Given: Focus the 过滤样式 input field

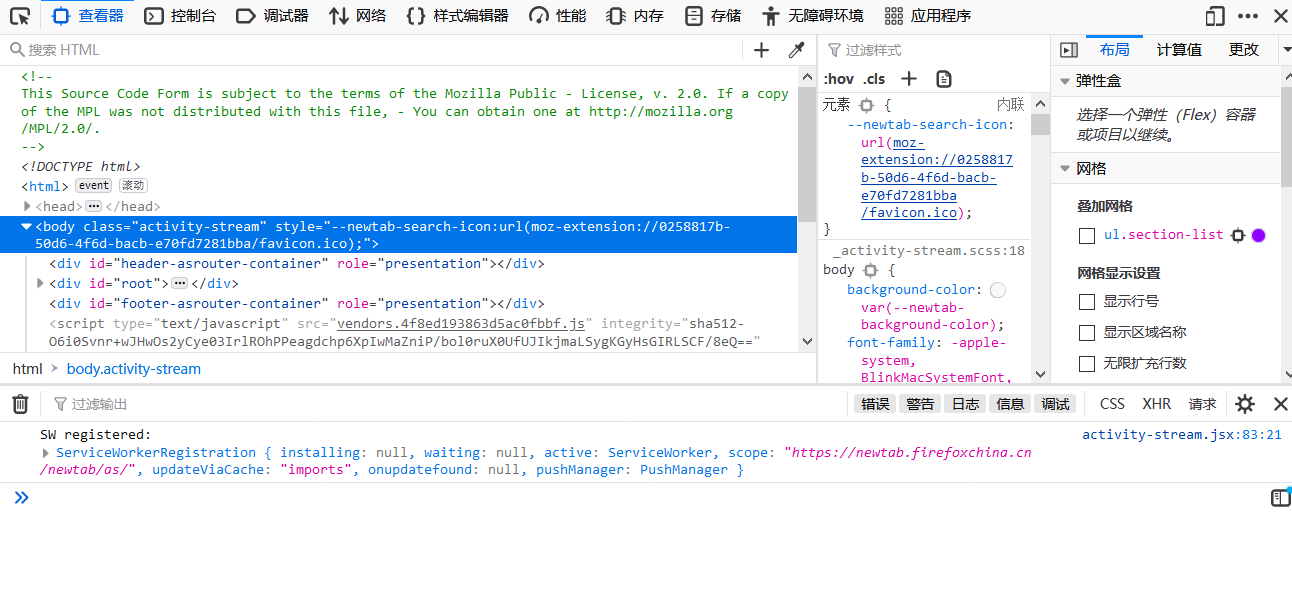Looking at the screenshot, I should pyautogui.click(x=935, y=50).
